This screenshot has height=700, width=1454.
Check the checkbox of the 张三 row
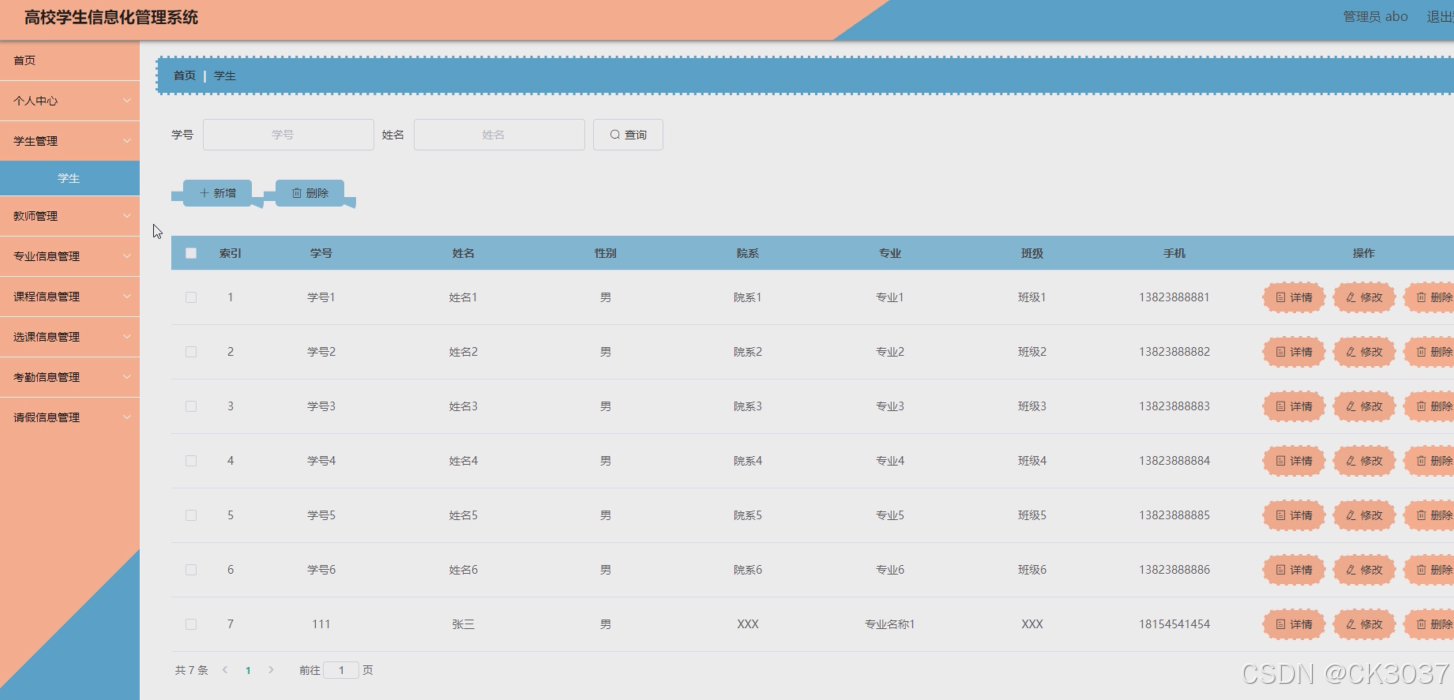(x=191, y=624)
